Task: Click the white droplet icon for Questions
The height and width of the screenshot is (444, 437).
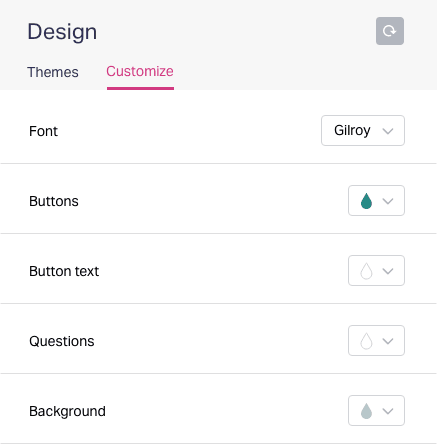Action: pyautogui.click(x=366, y=341)
